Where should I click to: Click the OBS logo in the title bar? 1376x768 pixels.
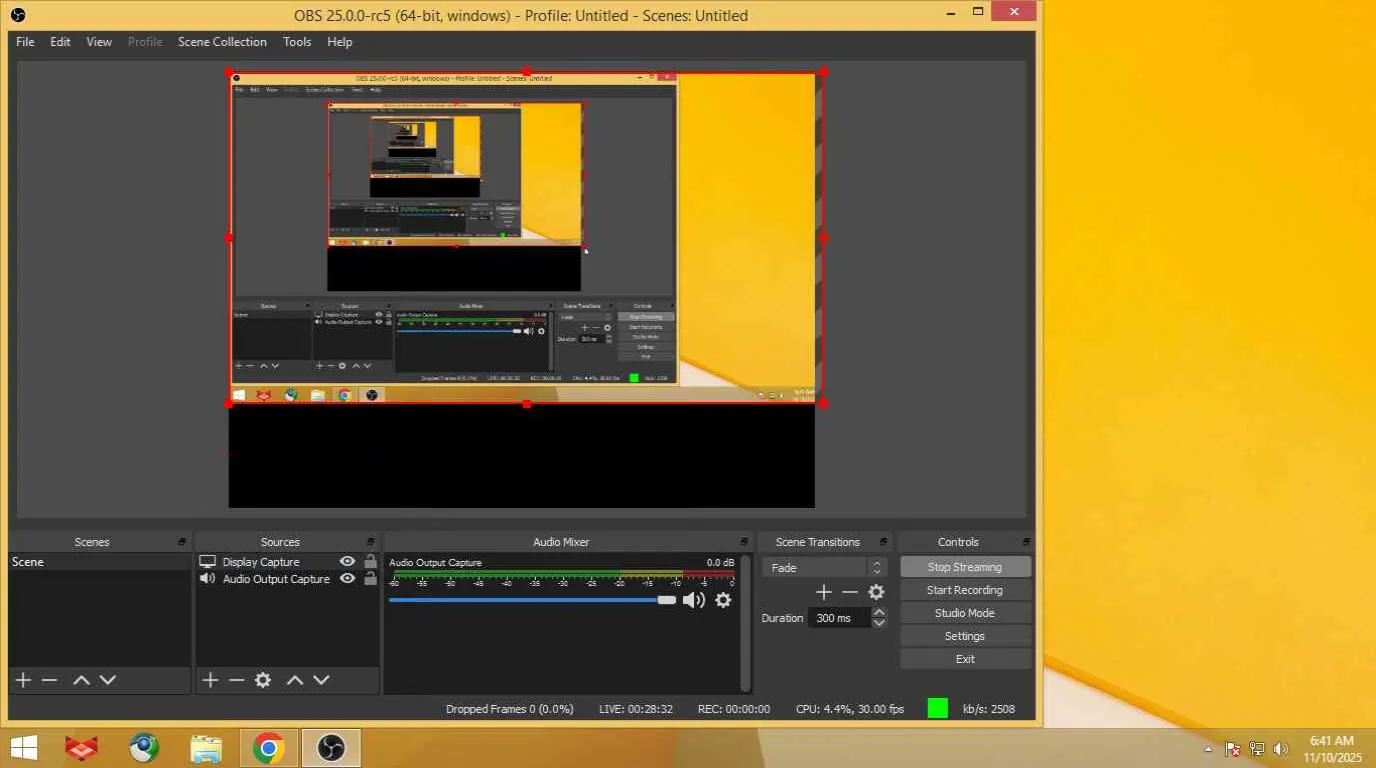tap(18, 15)
